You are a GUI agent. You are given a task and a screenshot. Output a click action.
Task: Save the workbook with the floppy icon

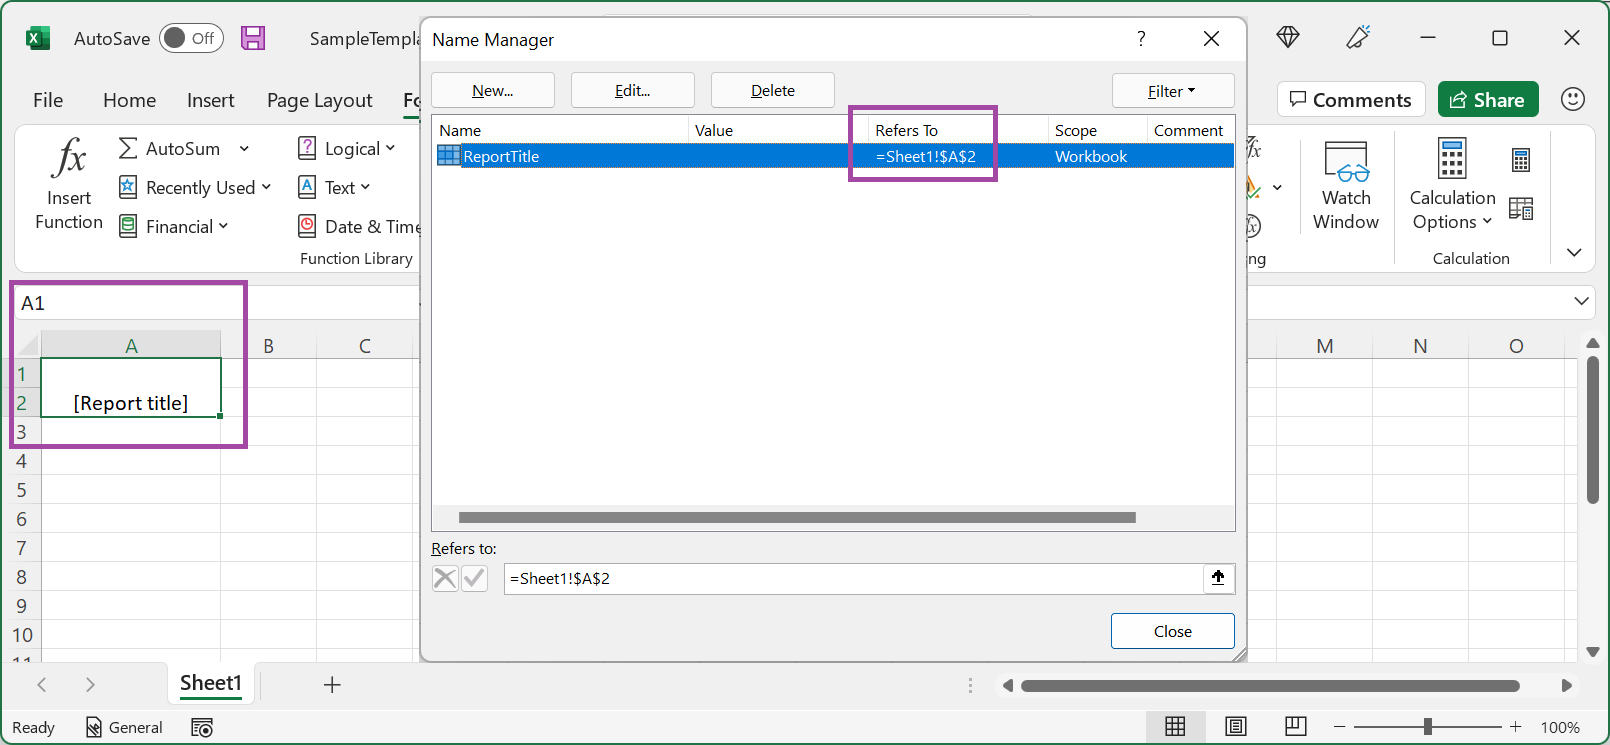click(x=254, y=38)
